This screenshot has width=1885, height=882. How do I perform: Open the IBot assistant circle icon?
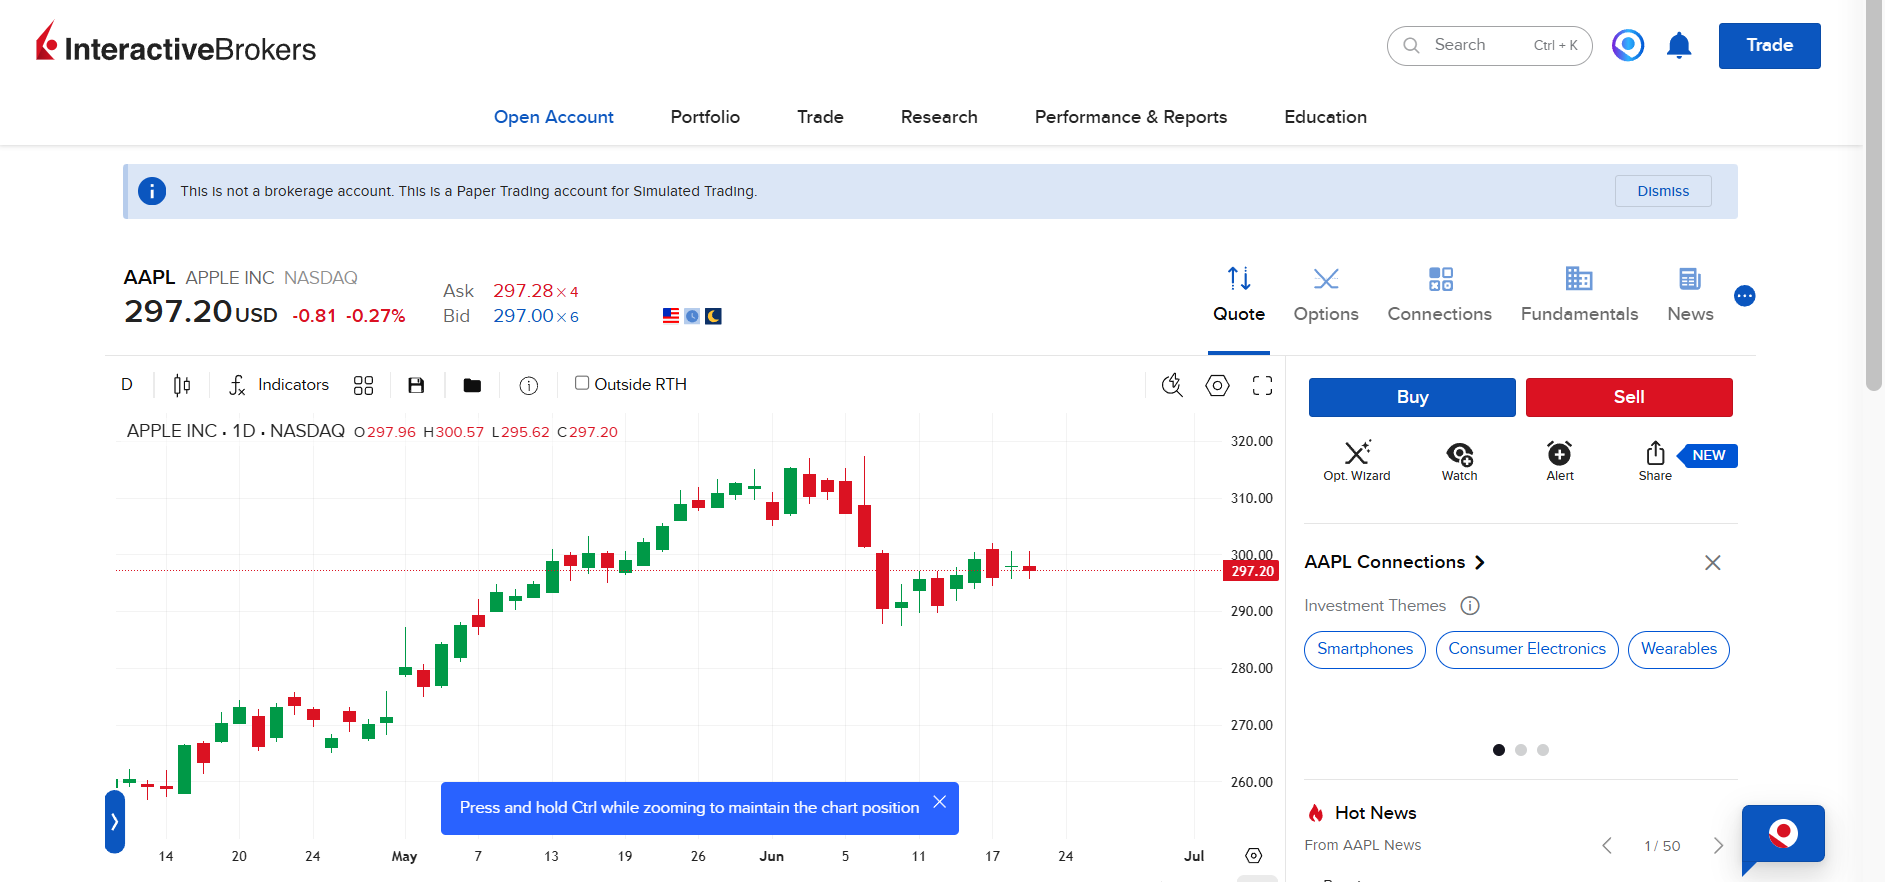click(x=1628, y=45)
